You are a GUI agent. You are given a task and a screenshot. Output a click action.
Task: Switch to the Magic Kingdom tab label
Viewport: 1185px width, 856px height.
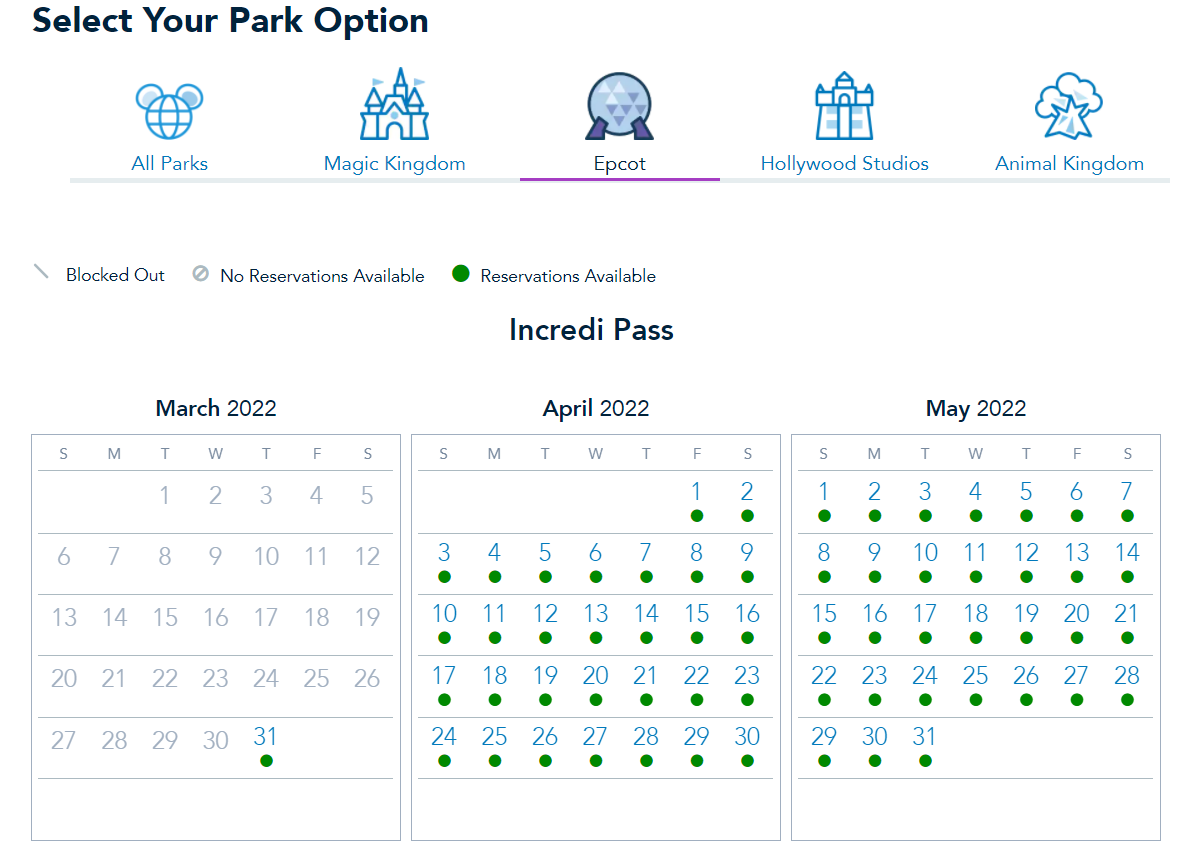394,164
